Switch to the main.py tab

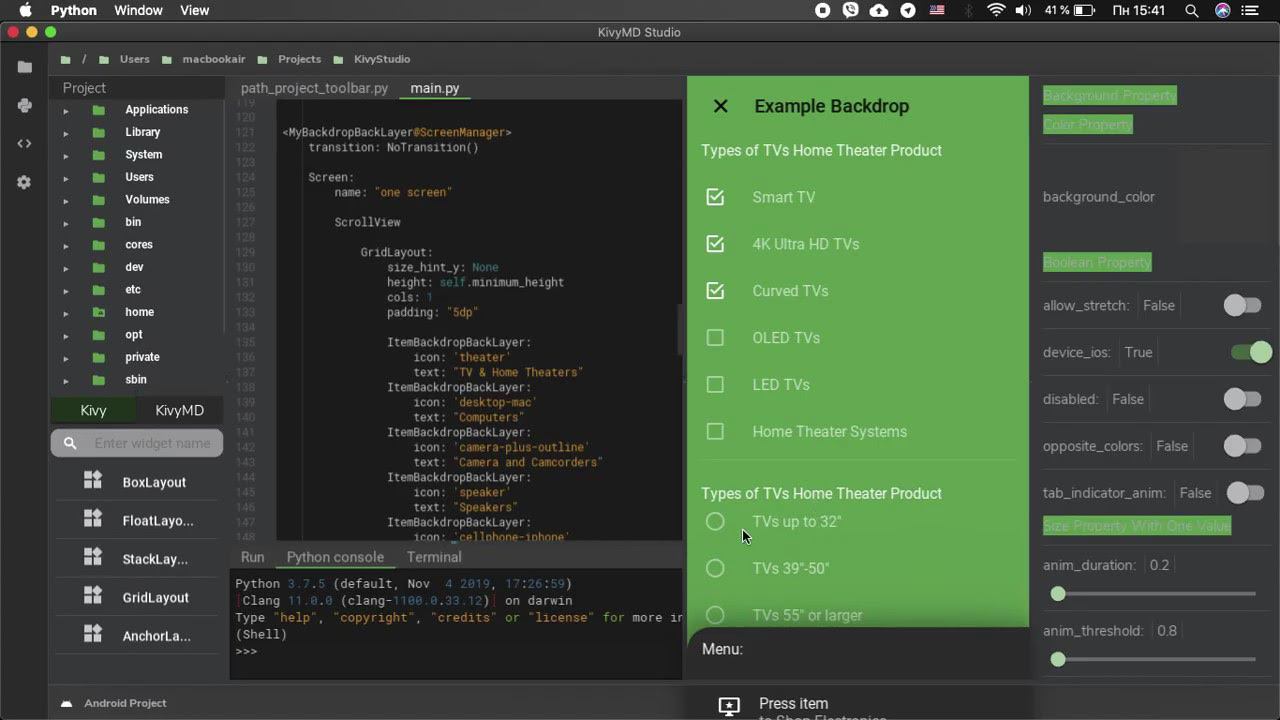click(435, 88)
